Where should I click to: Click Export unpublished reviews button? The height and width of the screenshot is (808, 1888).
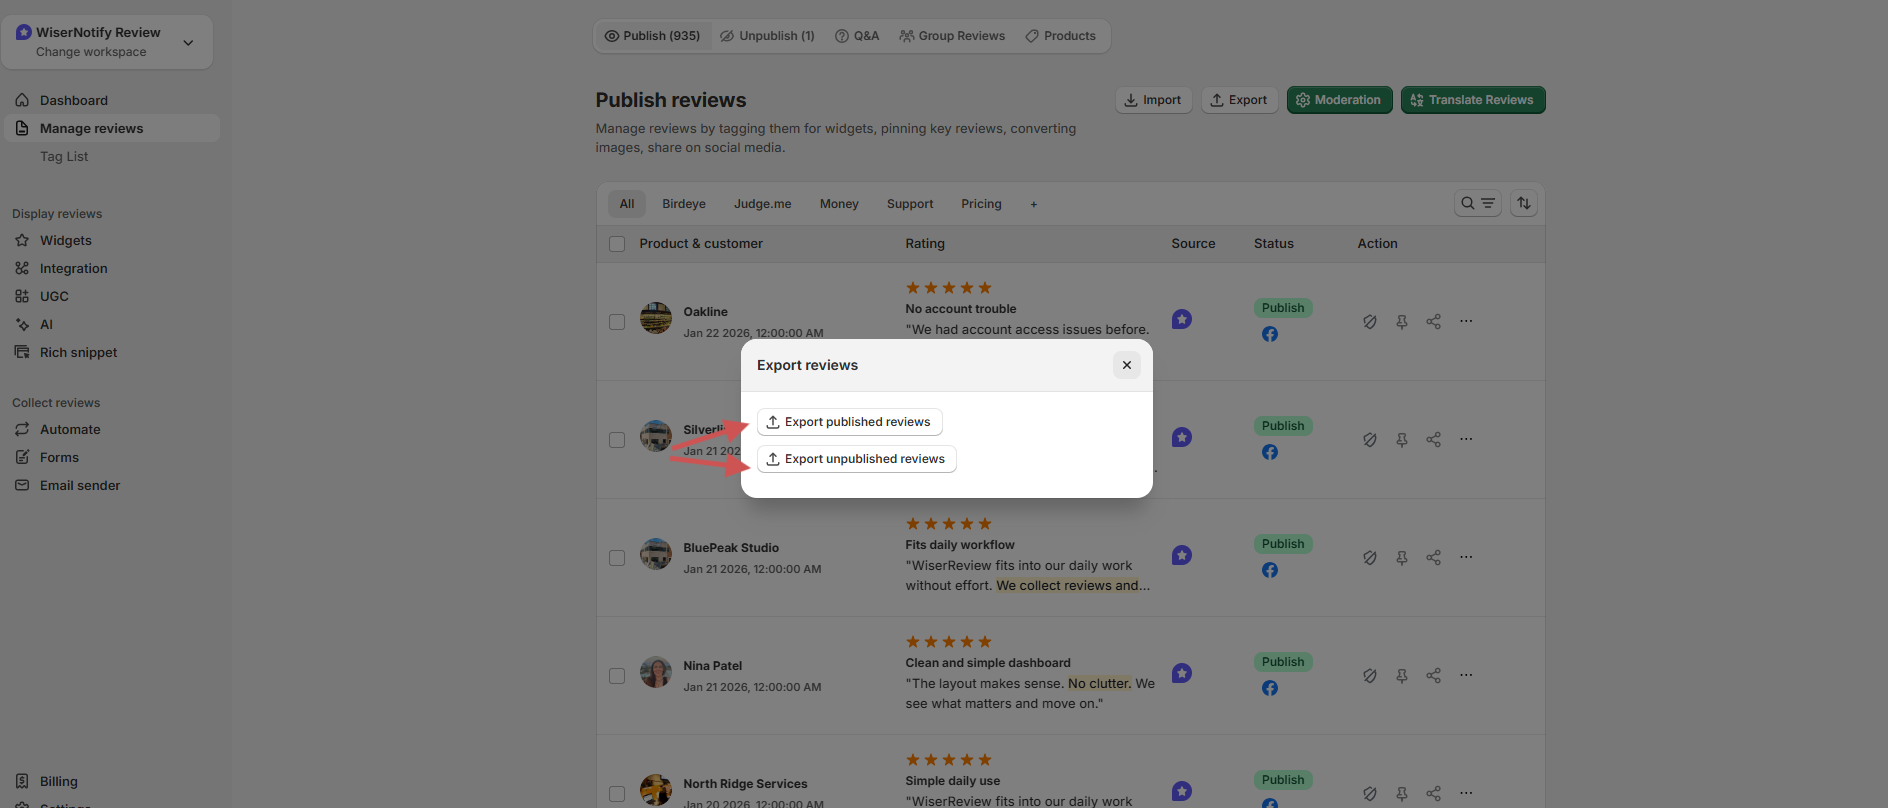tap(856, 459)
